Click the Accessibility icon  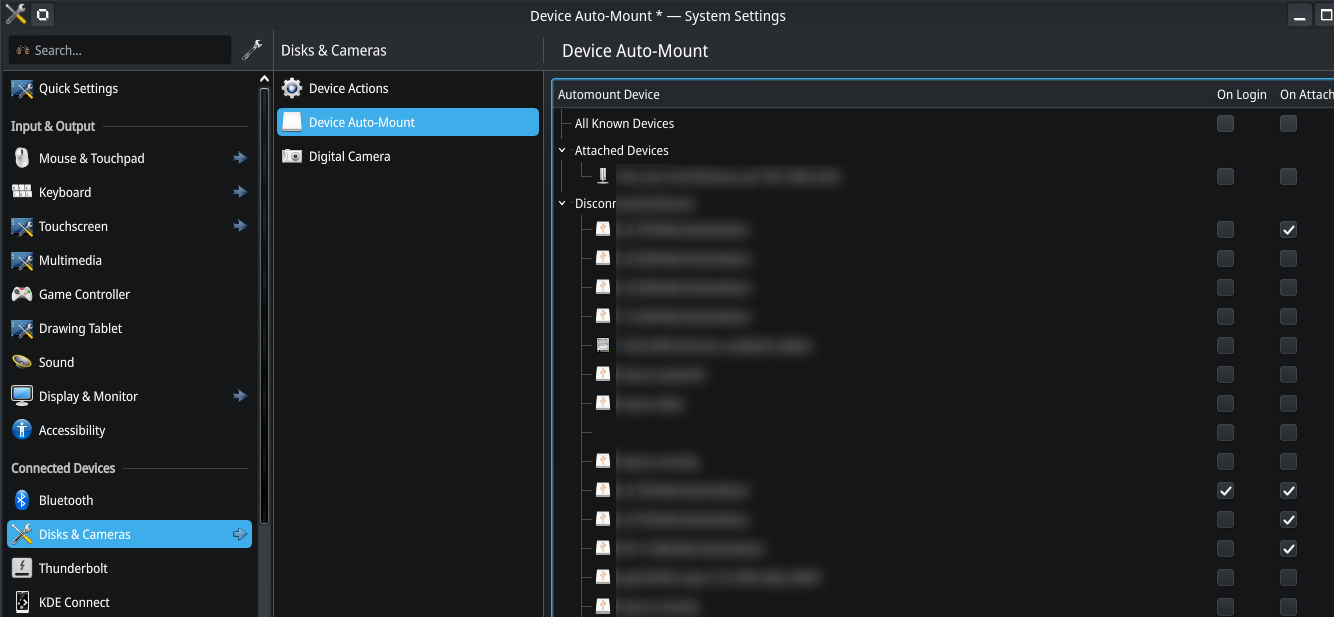(x=22, y=430)
